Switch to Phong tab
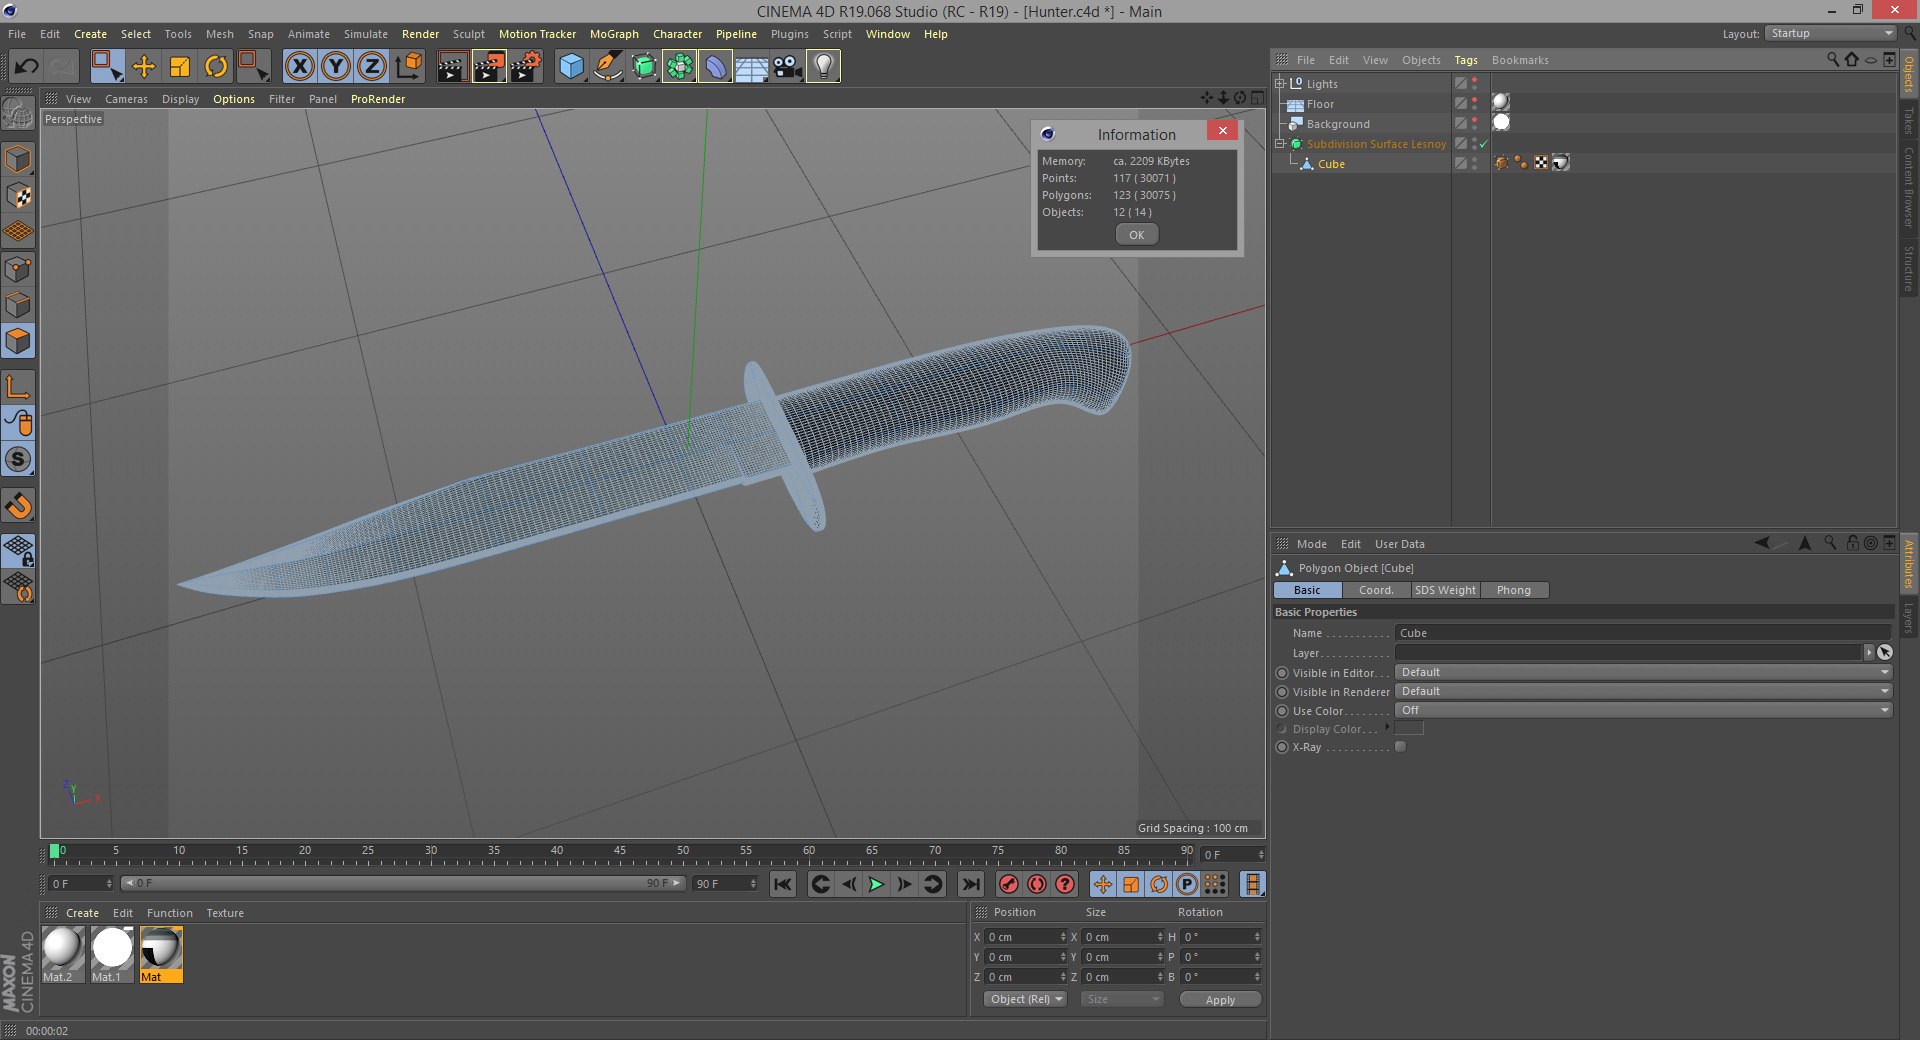This screenshot has width=1920, height=1040. point(1514,590)
